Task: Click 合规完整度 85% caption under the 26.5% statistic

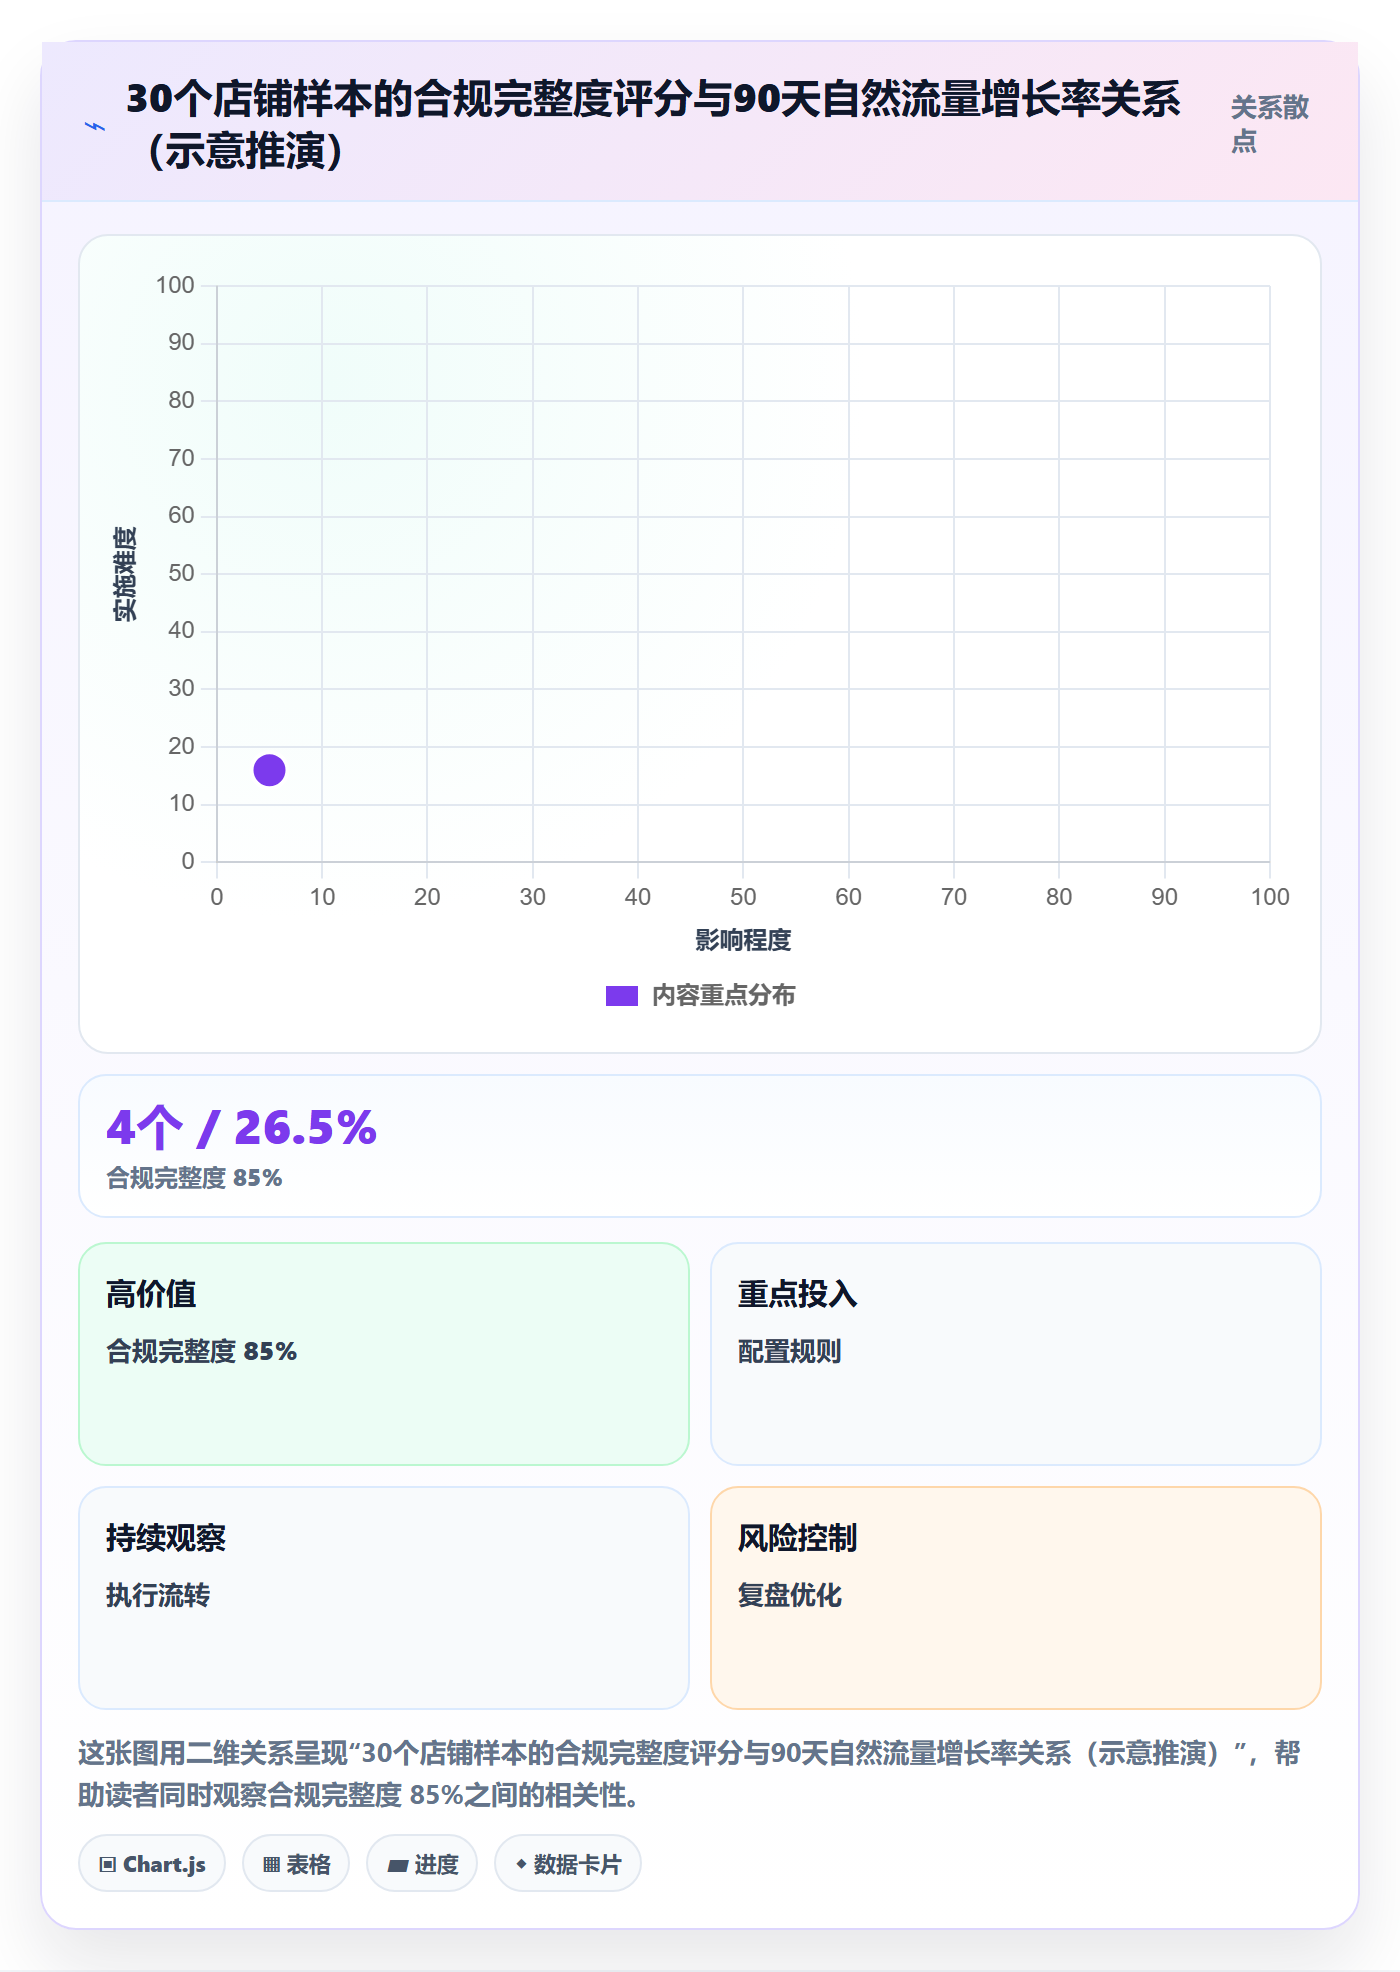Action: pos(195,1178)
